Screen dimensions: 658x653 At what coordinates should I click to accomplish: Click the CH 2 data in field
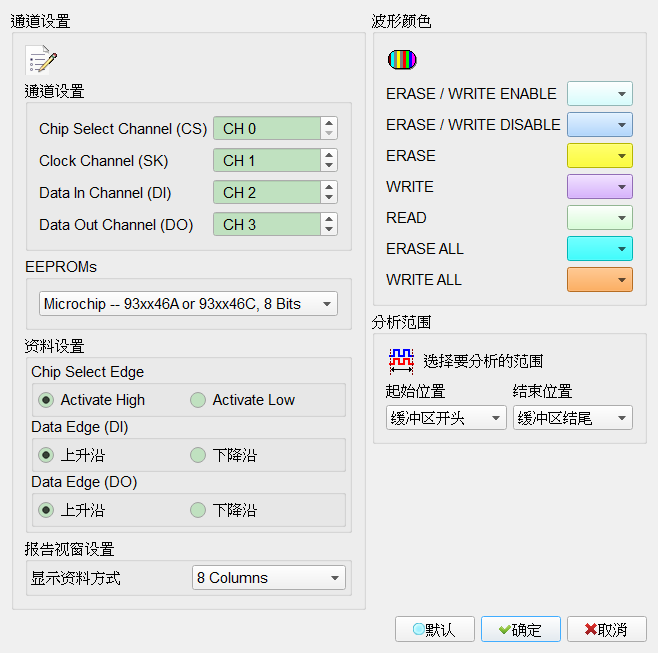tap(267, 192)
